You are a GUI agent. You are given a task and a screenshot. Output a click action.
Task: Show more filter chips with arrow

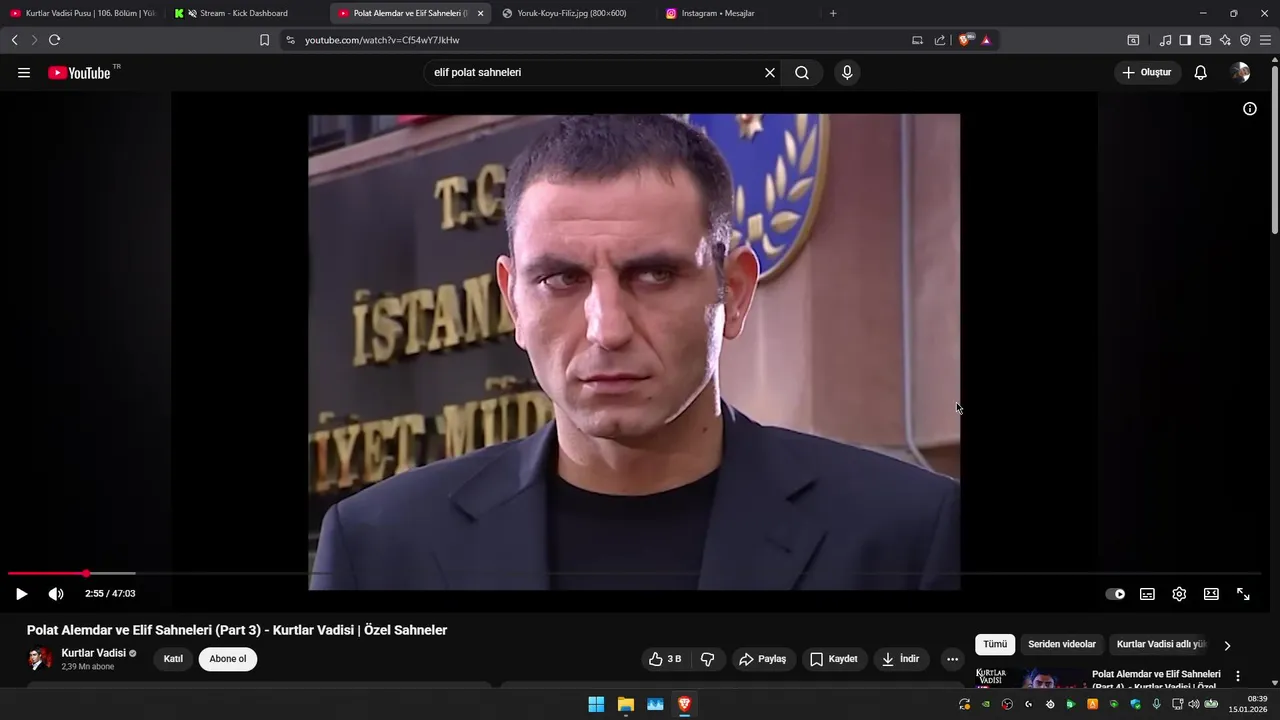point(1227,645)
